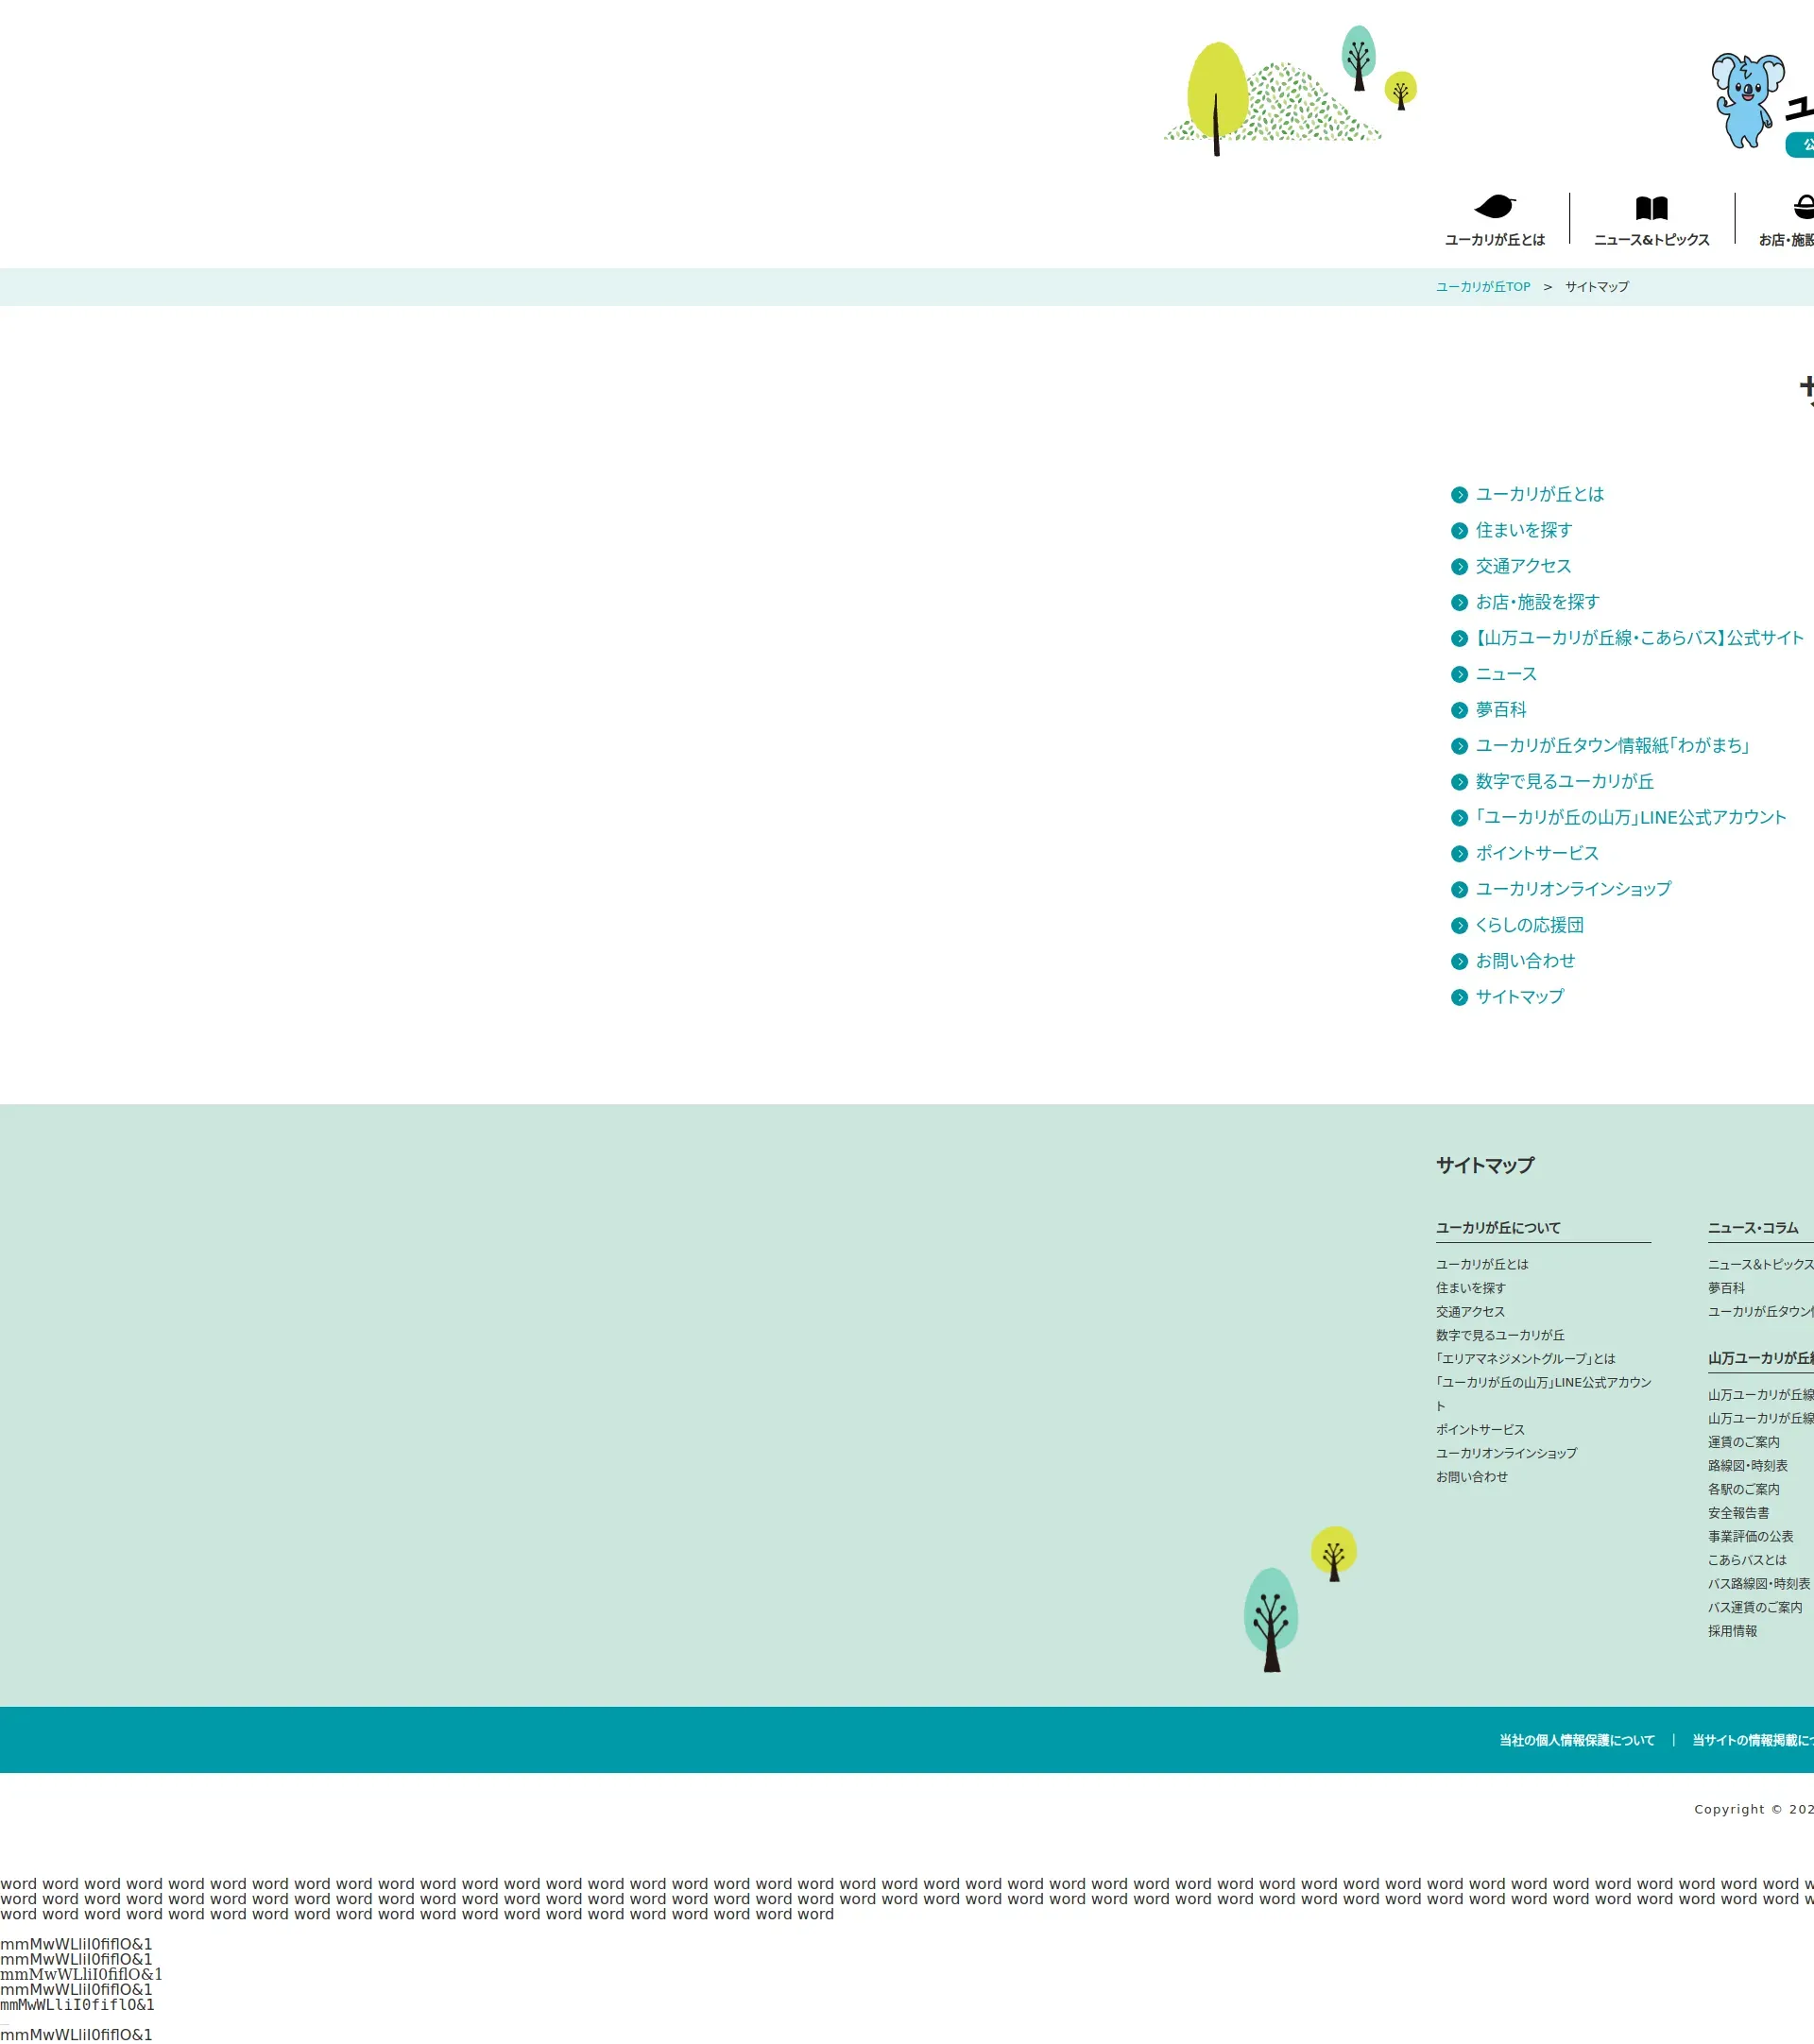Open the LINE公式アカウント link in the footer
Viewport: 1814px width, 2044px height.
pos(1543,1395)
